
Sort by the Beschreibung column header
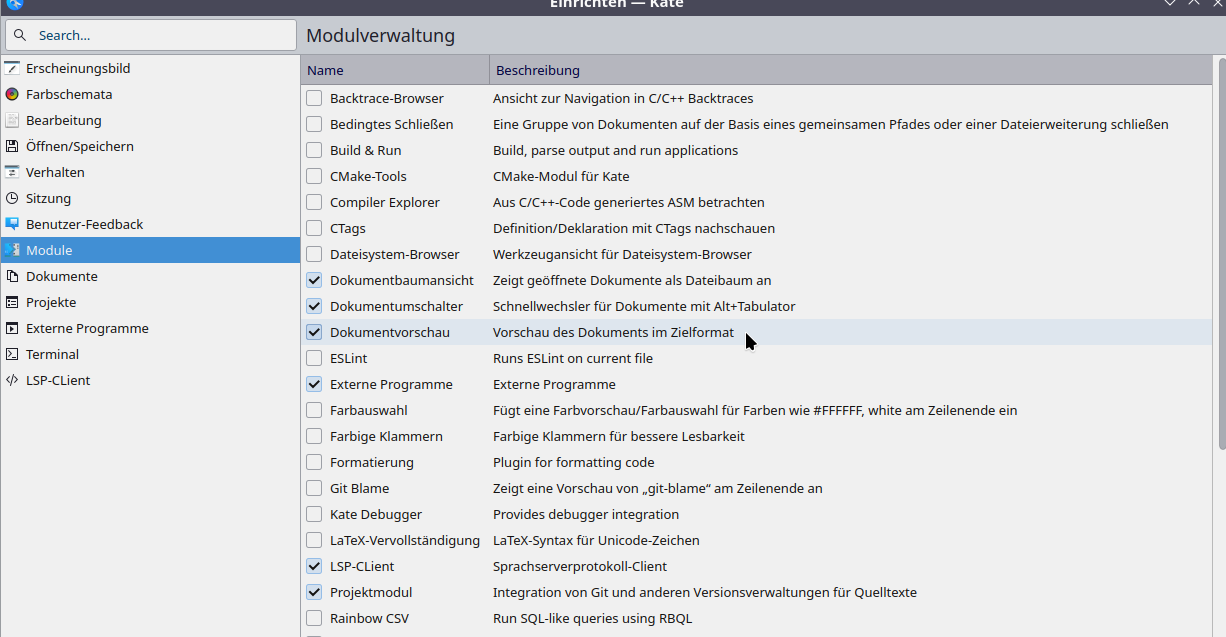pos(850,70)
